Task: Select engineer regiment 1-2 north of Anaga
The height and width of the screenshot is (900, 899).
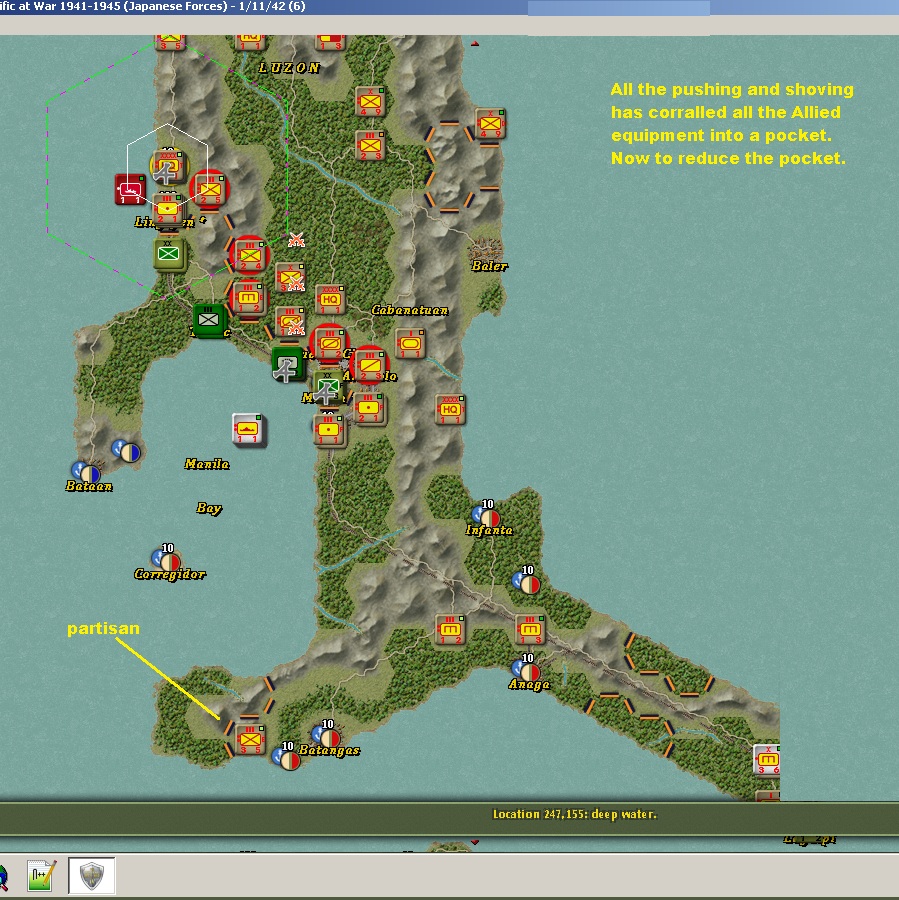Action: 450,630
